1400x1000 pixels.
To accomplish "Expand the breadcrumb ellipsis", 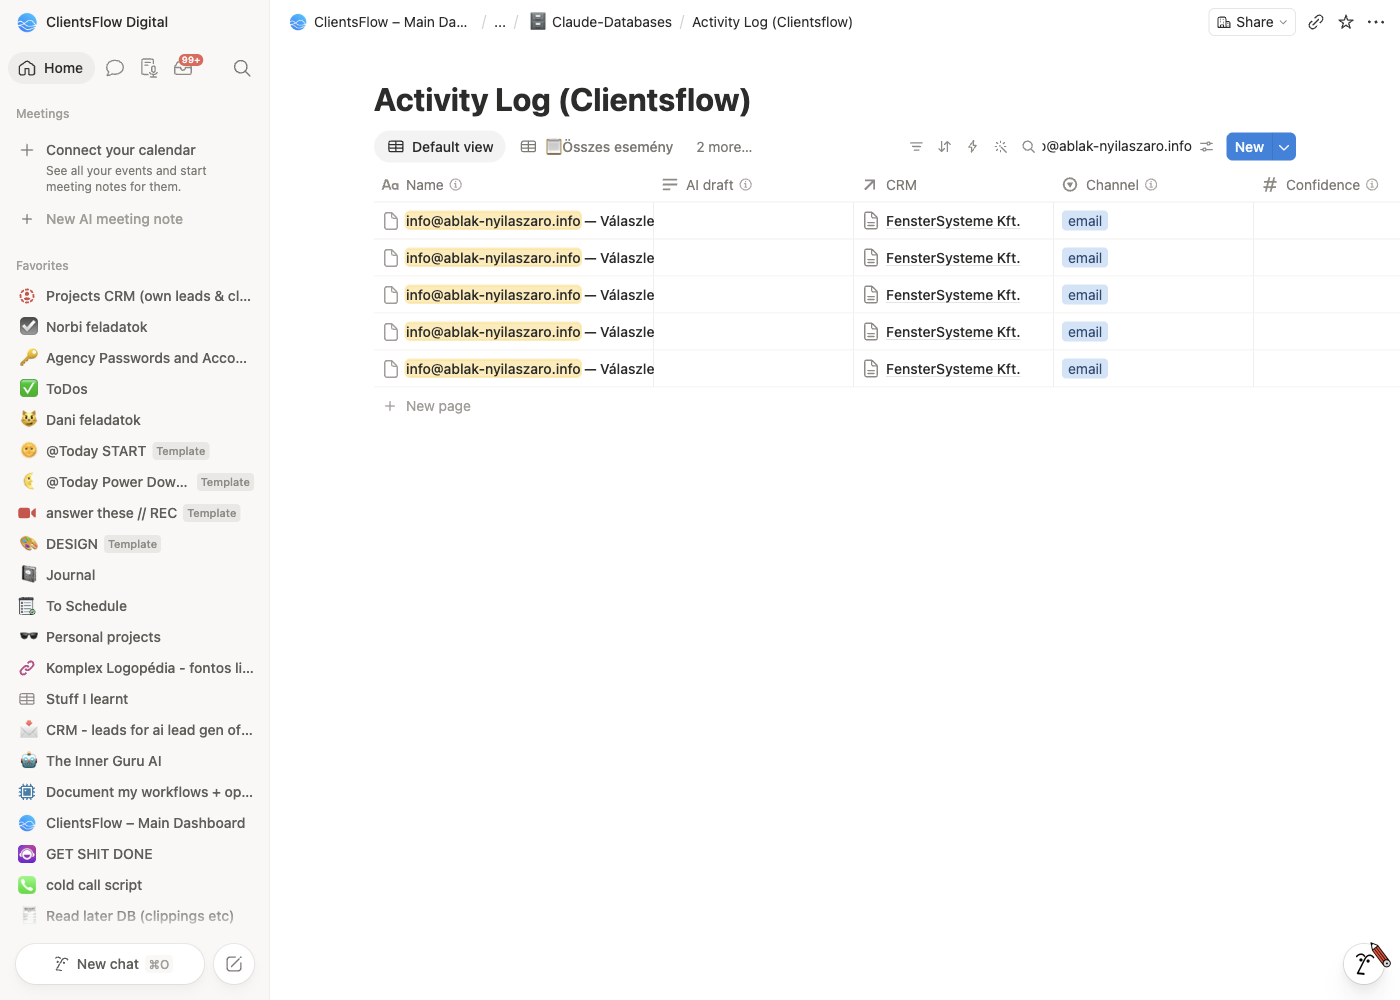I will (x=500, y=22).
